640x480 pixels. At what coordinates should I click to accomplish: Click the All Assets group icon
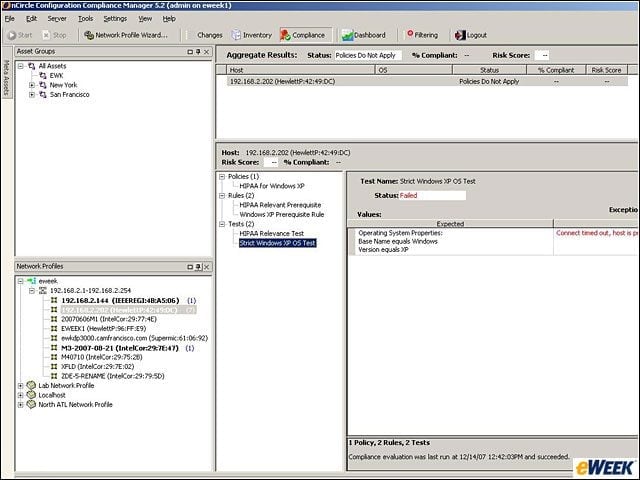tap(31, 66)
